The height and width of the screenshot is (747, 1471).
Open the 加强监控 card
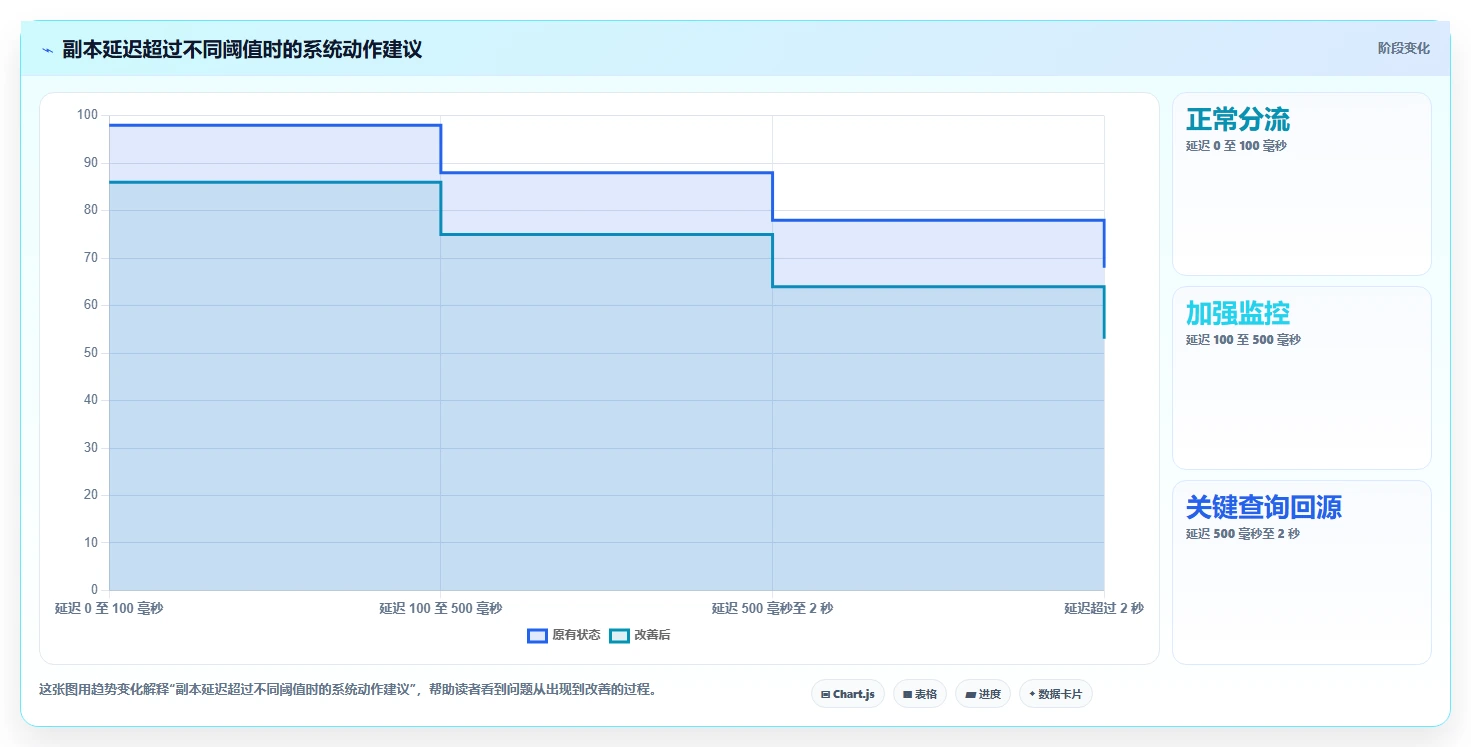point(1301,378)
